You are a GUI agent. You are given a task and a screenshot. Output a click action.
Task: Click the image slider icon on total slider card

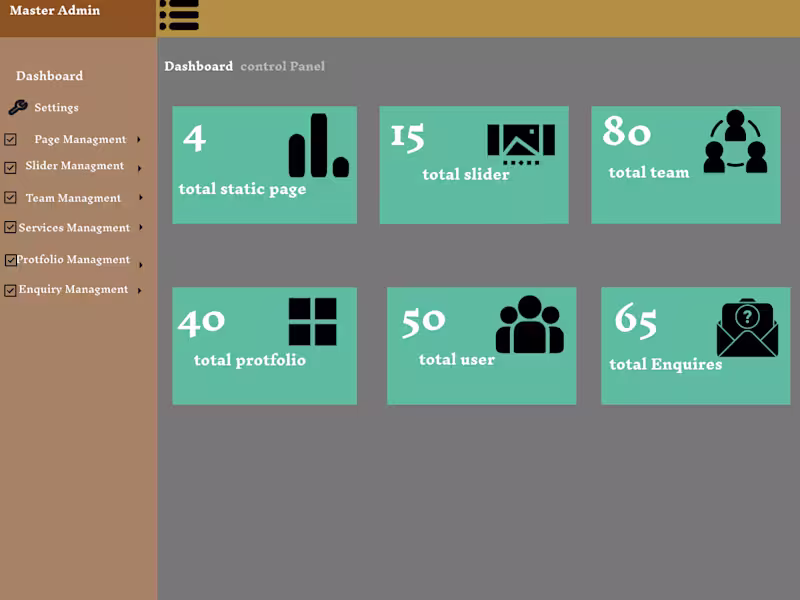pos(521,144)
